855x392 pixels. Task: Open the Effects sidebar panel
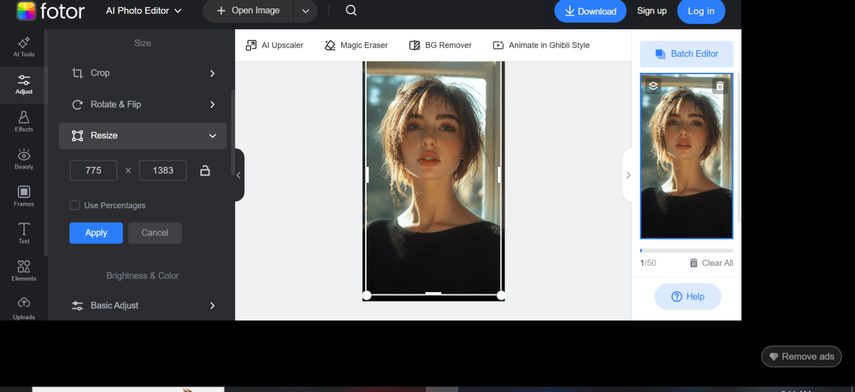24,122
